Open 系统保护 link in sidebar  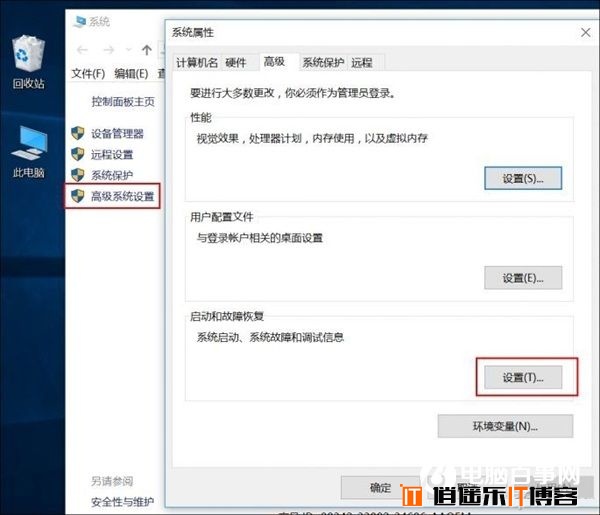(x=112, y=175)
